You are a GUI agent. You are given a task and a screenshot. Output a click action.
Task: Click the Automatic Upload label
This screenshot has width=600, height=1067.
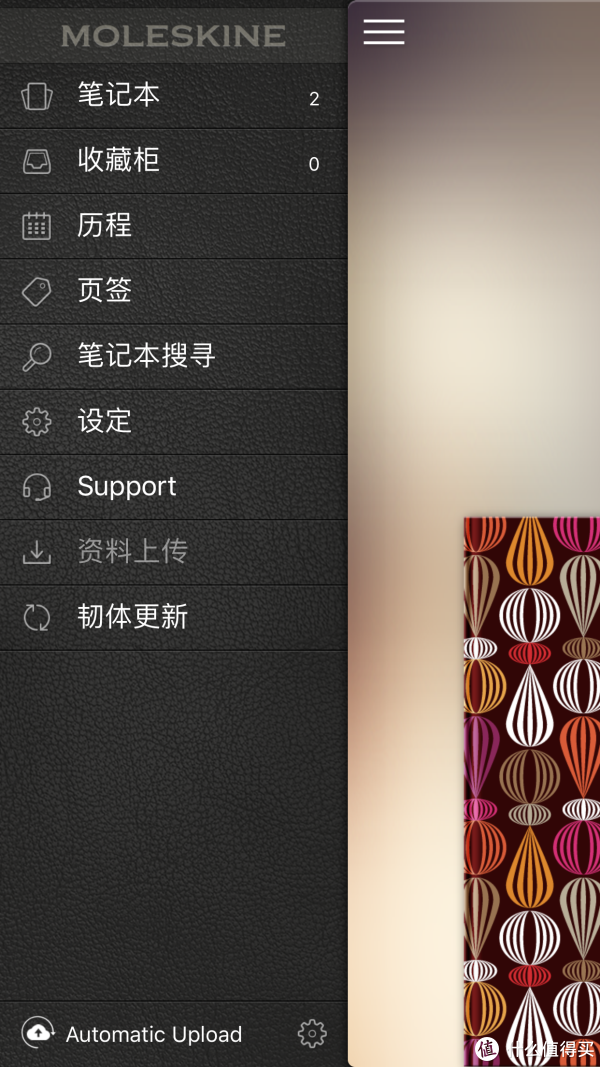point(154,1034)
